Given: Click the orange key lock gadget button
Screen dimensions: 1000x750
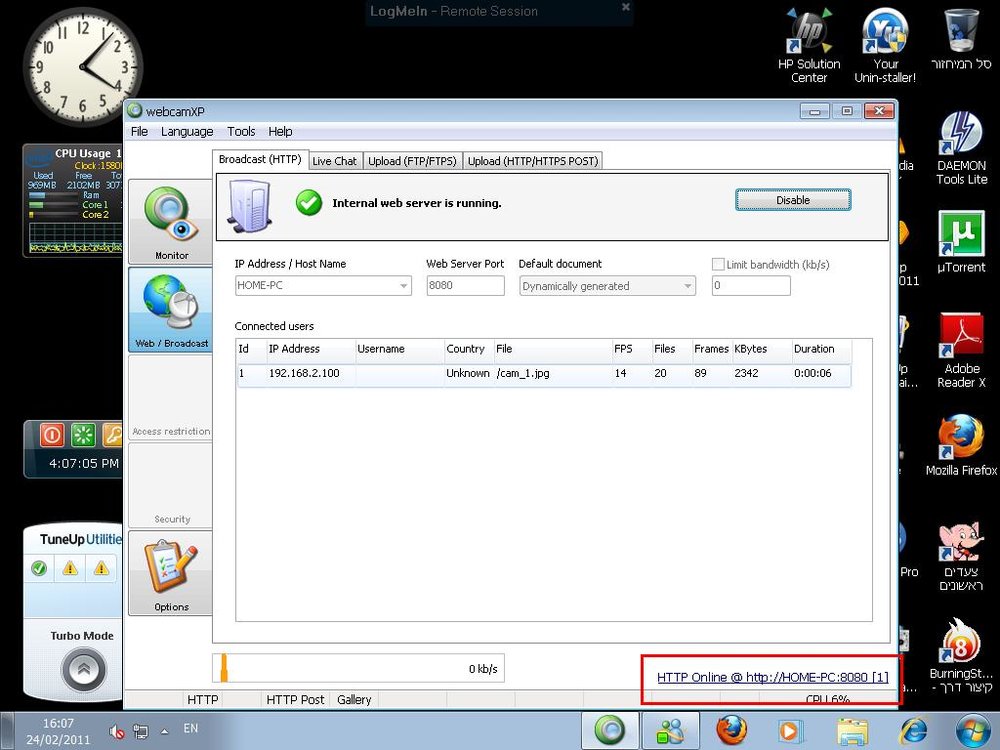Looking at the screenshot, I should coord(112,435).
